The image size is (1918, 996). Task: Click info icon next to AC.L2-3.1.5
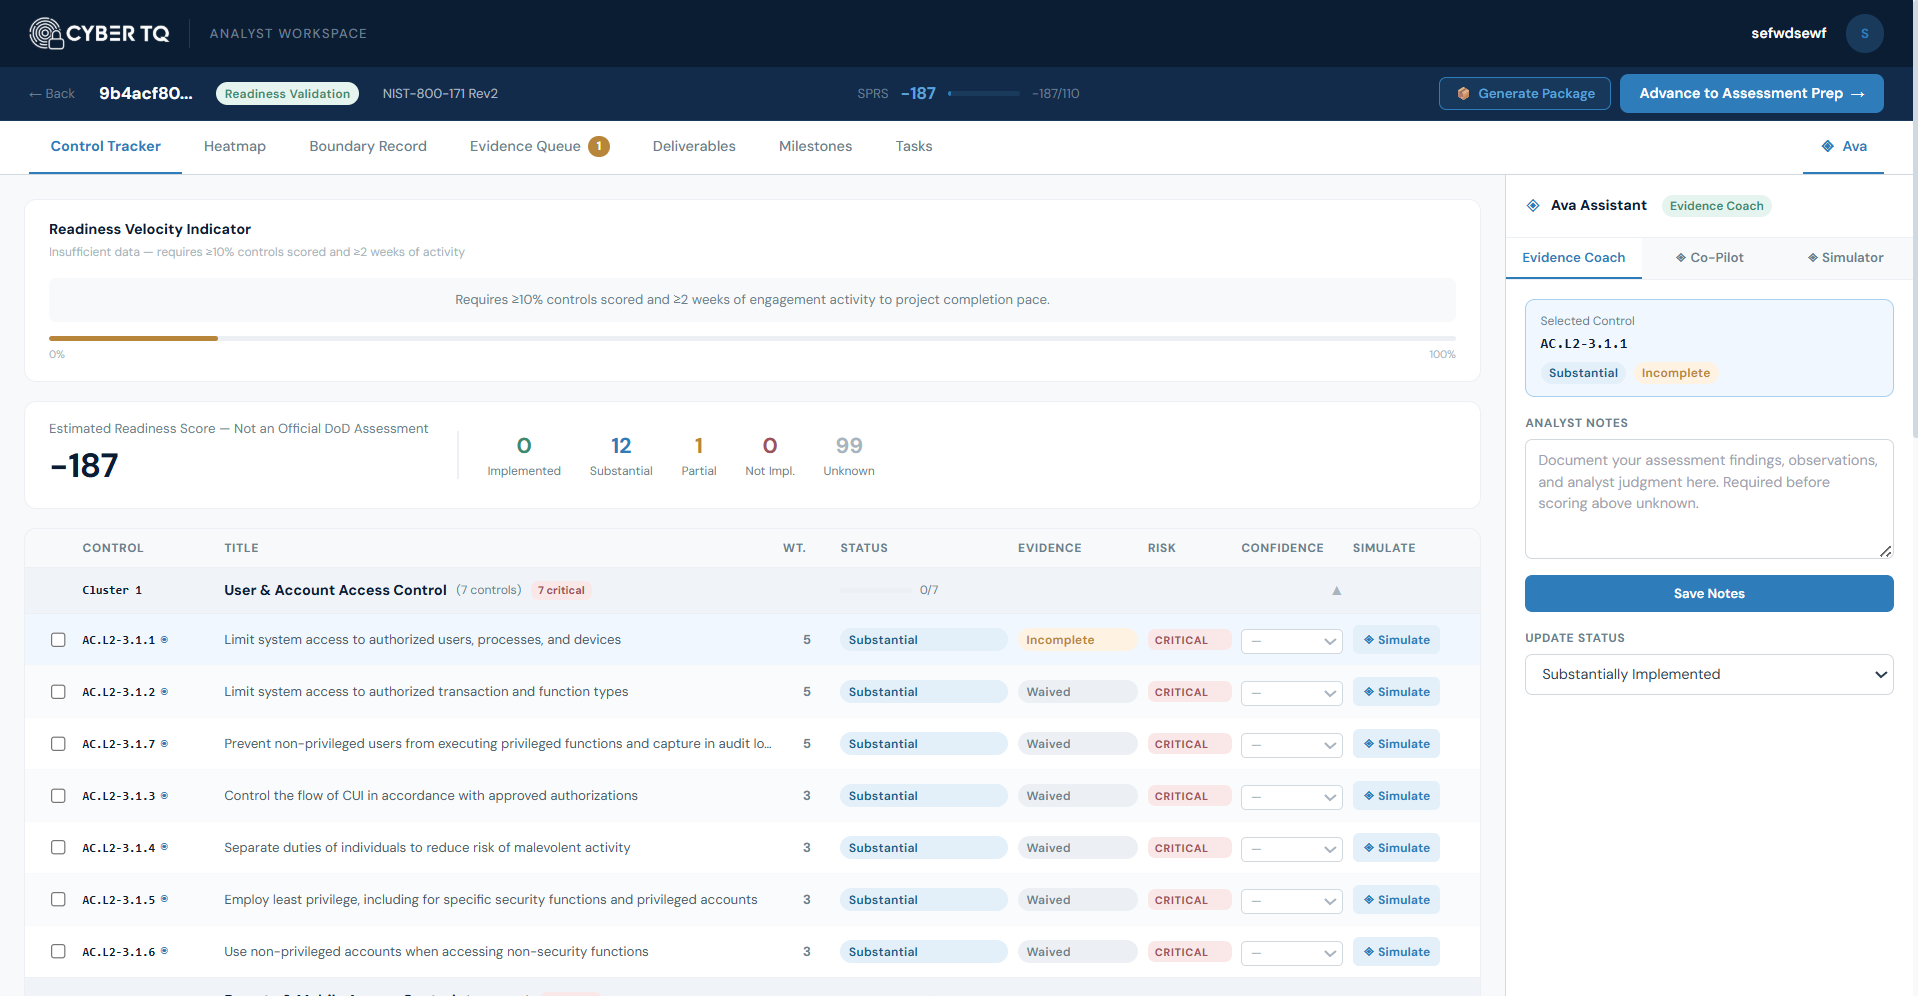click(165, 899)
